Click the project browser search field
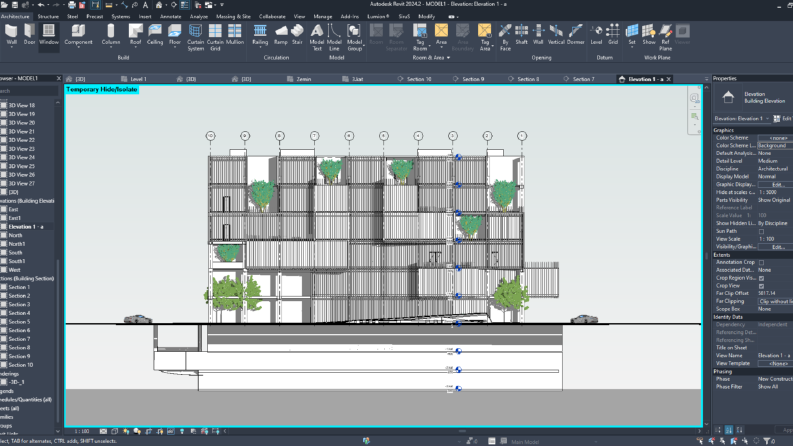The width and height of the screenshot is (793, 446). pyautogui.click(x=29, y=91)
